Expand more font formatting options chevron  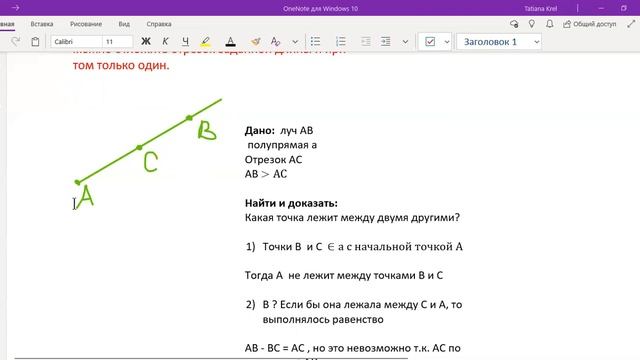[295, 42]
